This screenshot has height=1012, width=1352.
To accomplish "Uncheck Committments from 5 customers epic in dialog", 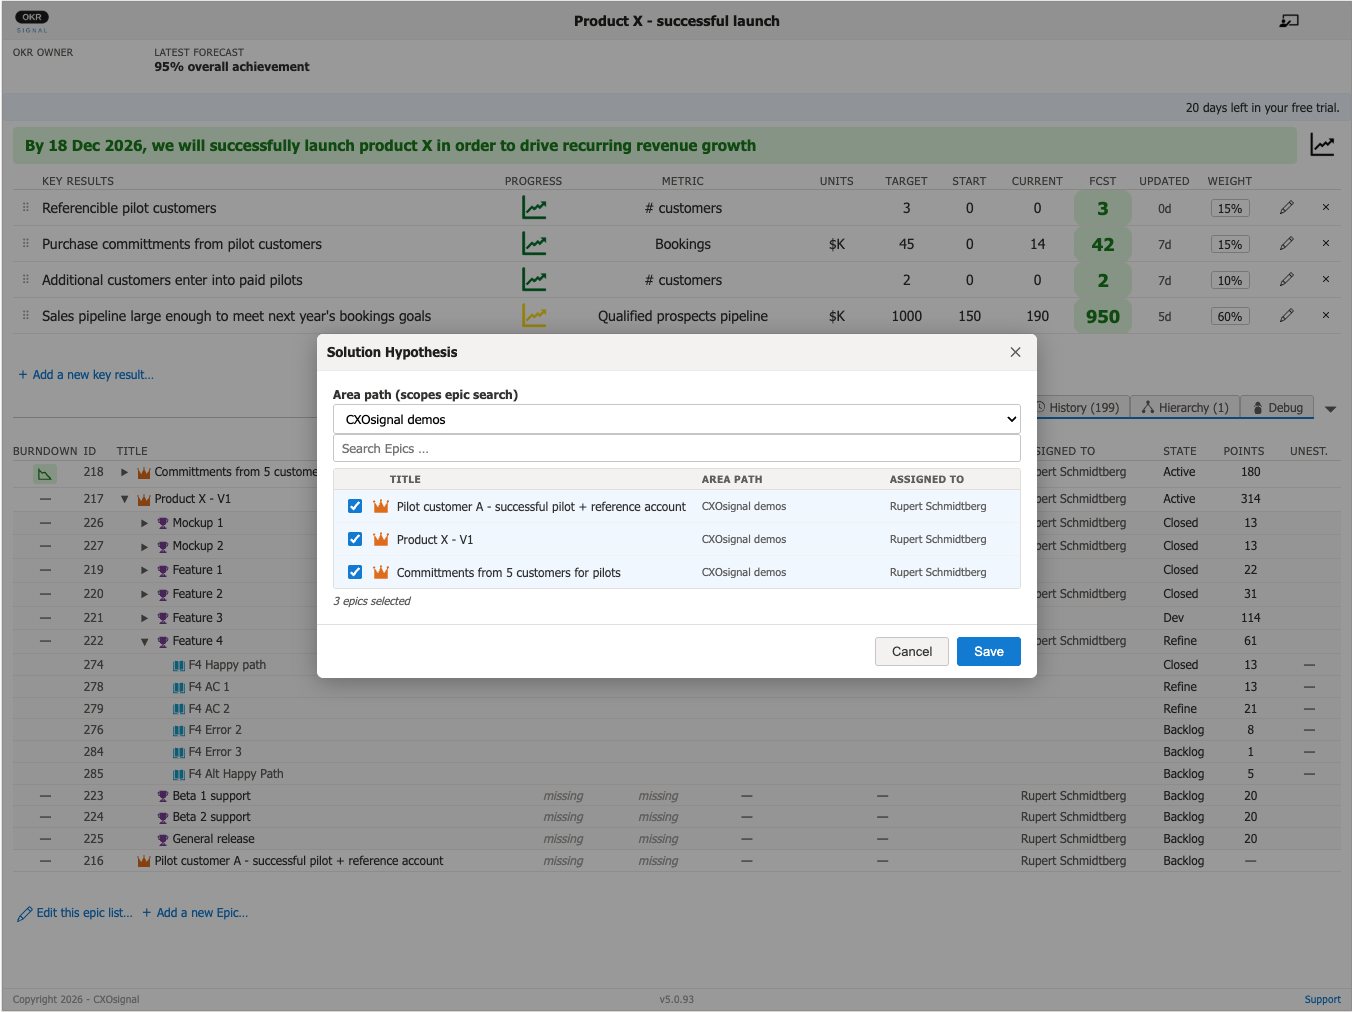I will [355, 572].
